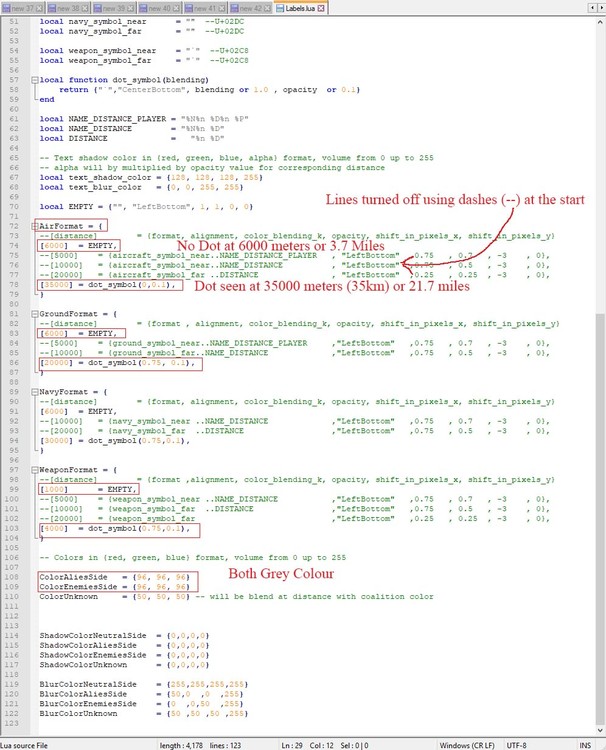606x750 pixels.
Task: Click the vertical scrollbar down arrow
Action: click(x=600, y=730)
